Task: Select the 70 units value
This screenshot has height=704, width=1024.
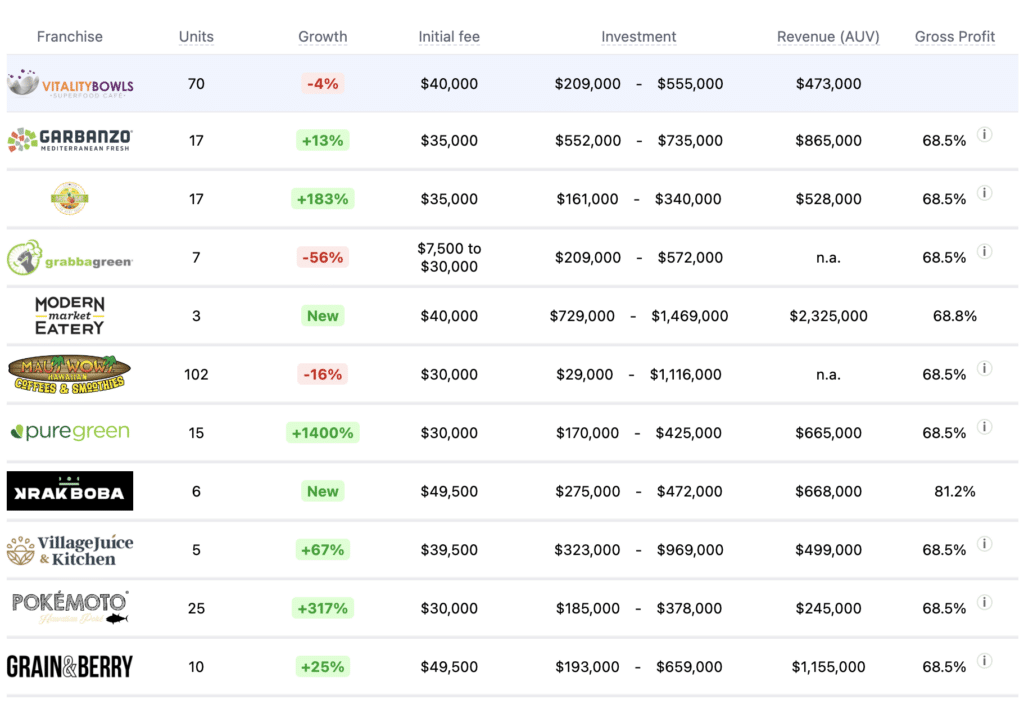Action: [197, 84]
